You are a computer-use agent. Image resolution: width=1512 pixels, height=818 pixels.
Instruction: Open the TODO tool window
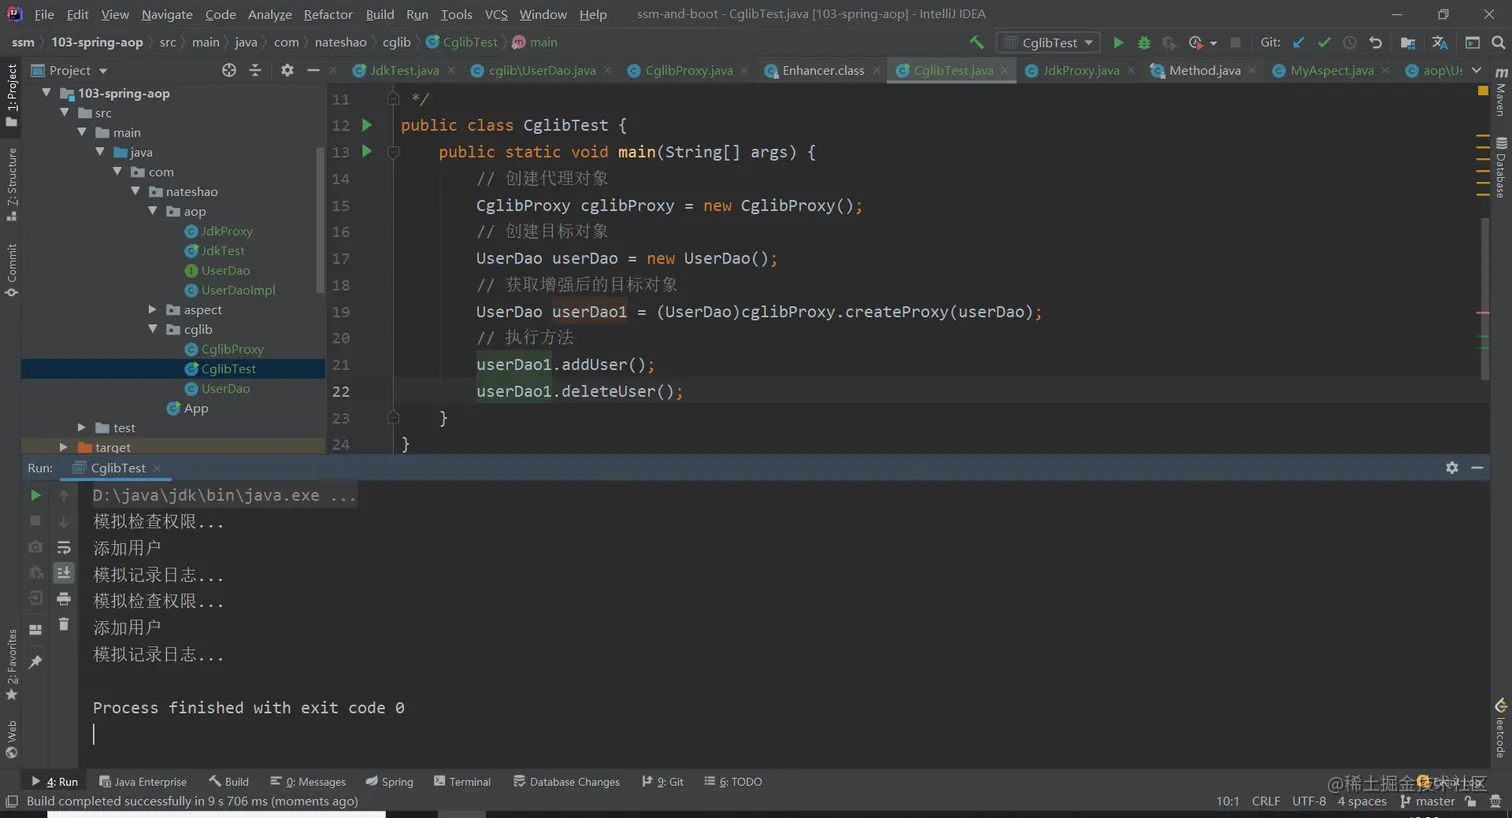(733, 782)
